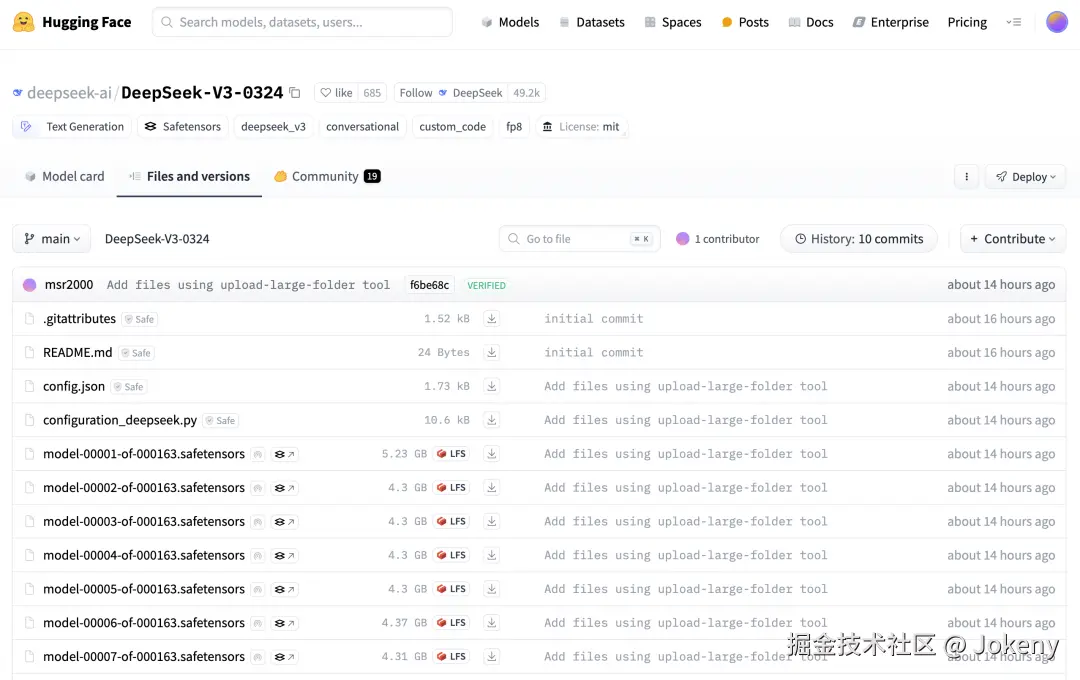Download configuration_deepseek.py
The image size is (1080, 680).
tap(491, 420)
